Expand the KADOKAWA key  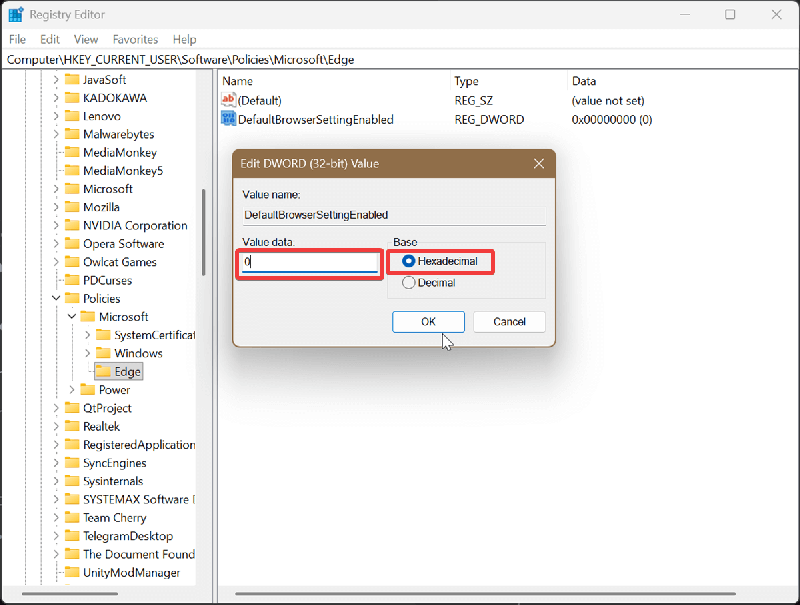pyautogui.click(x=56, y=98)
